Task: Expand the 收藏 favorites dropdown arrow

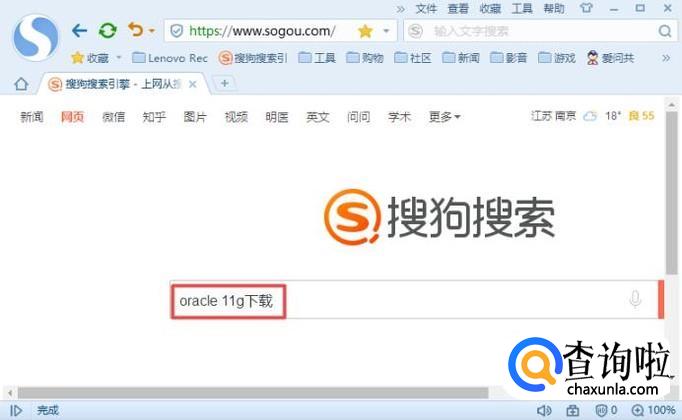Action: coord(119,58)
